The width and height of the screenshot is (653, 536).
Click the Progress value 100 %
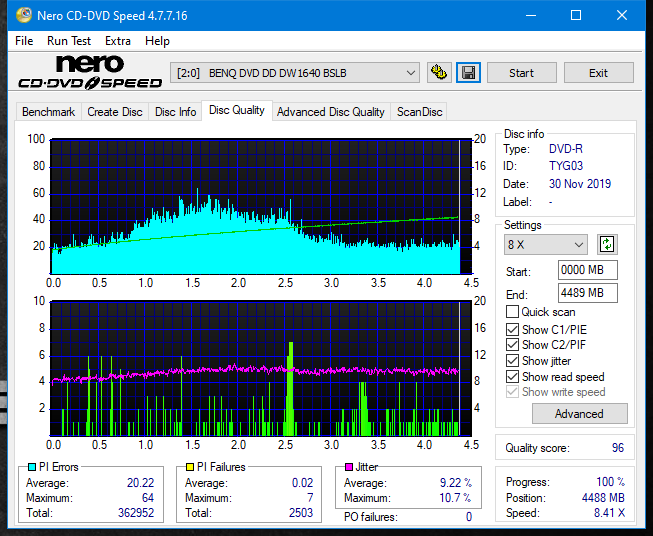point(611,482)
